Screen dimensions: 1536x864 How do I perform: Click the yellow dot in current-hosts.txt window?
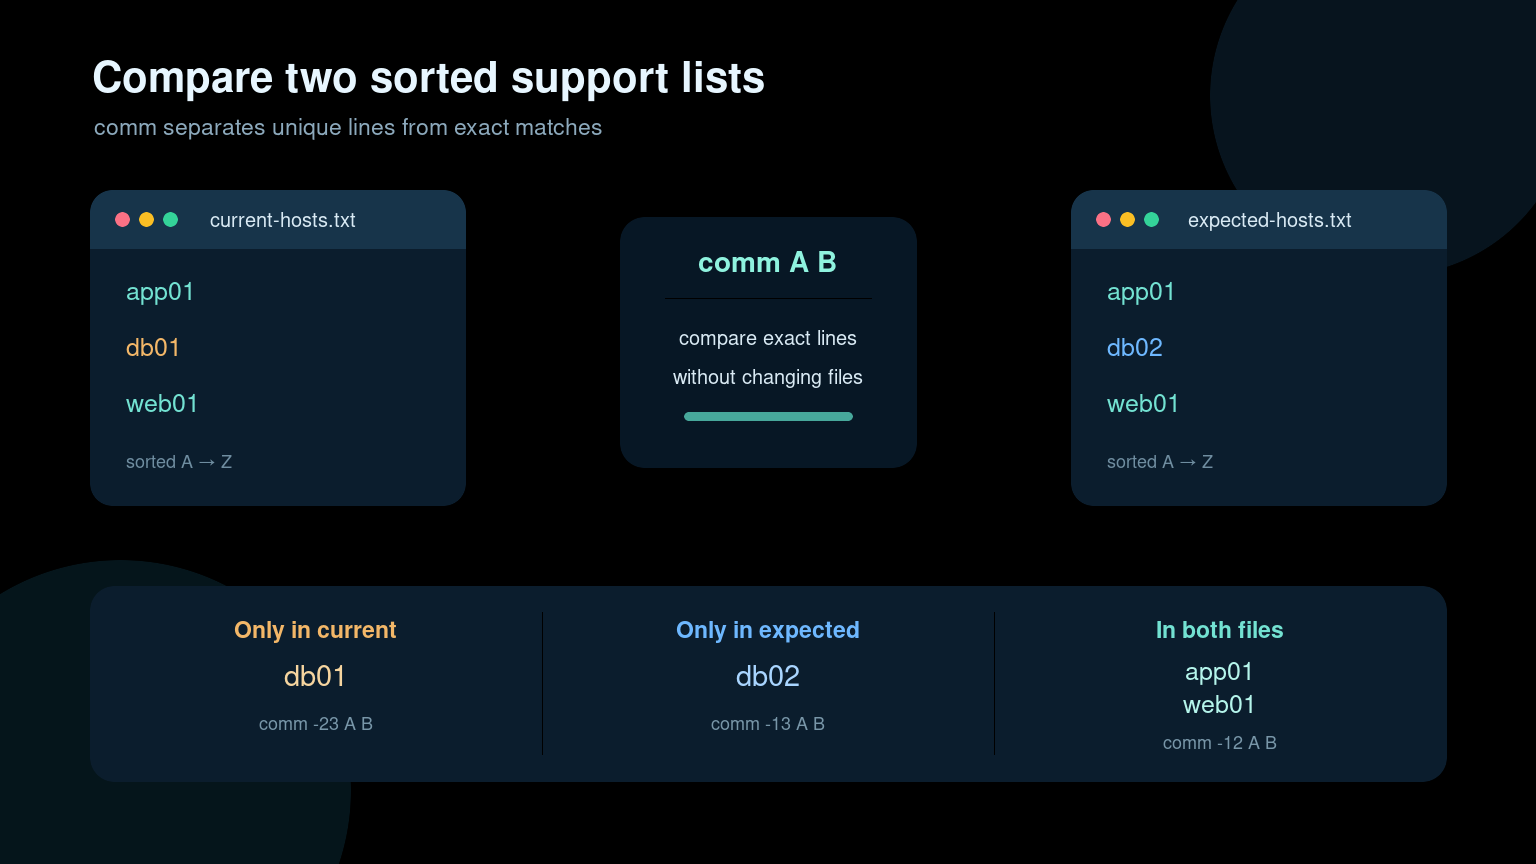point(146,220)
